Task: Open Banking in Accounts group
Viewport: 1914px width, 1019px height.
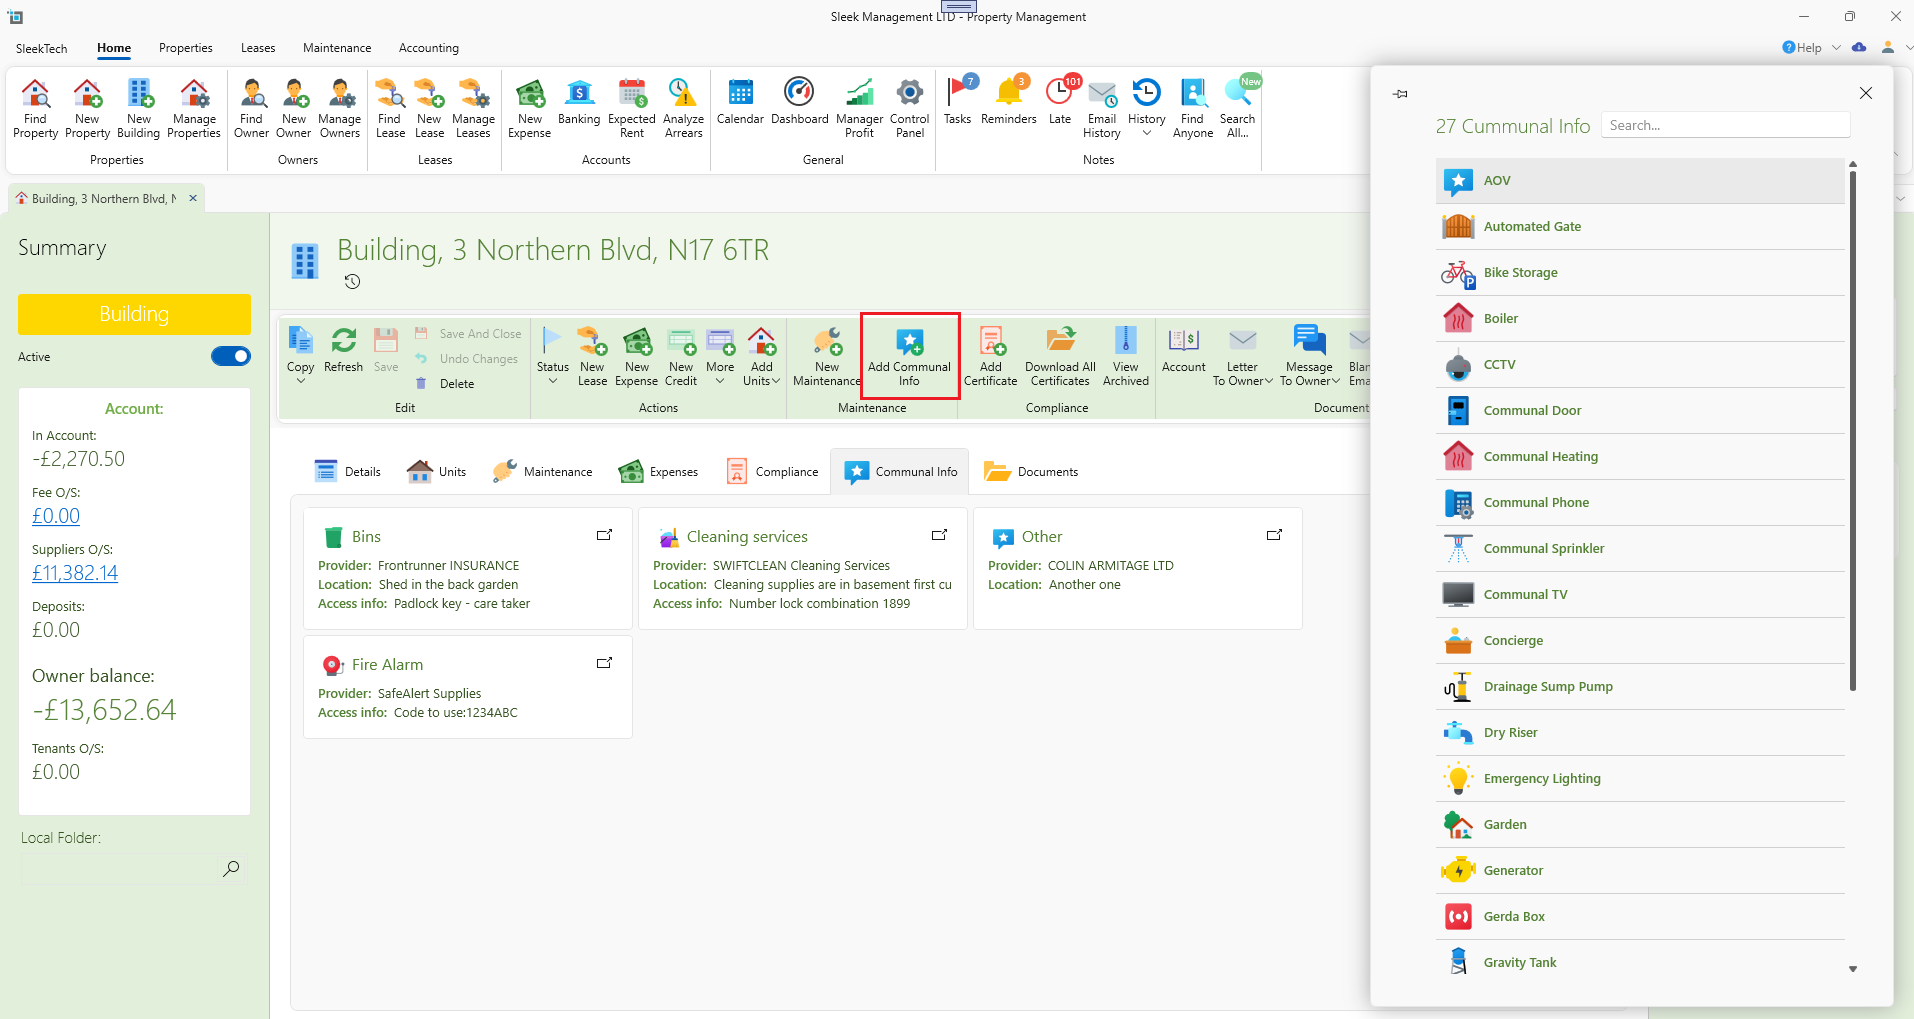Action: pos(579,102)
